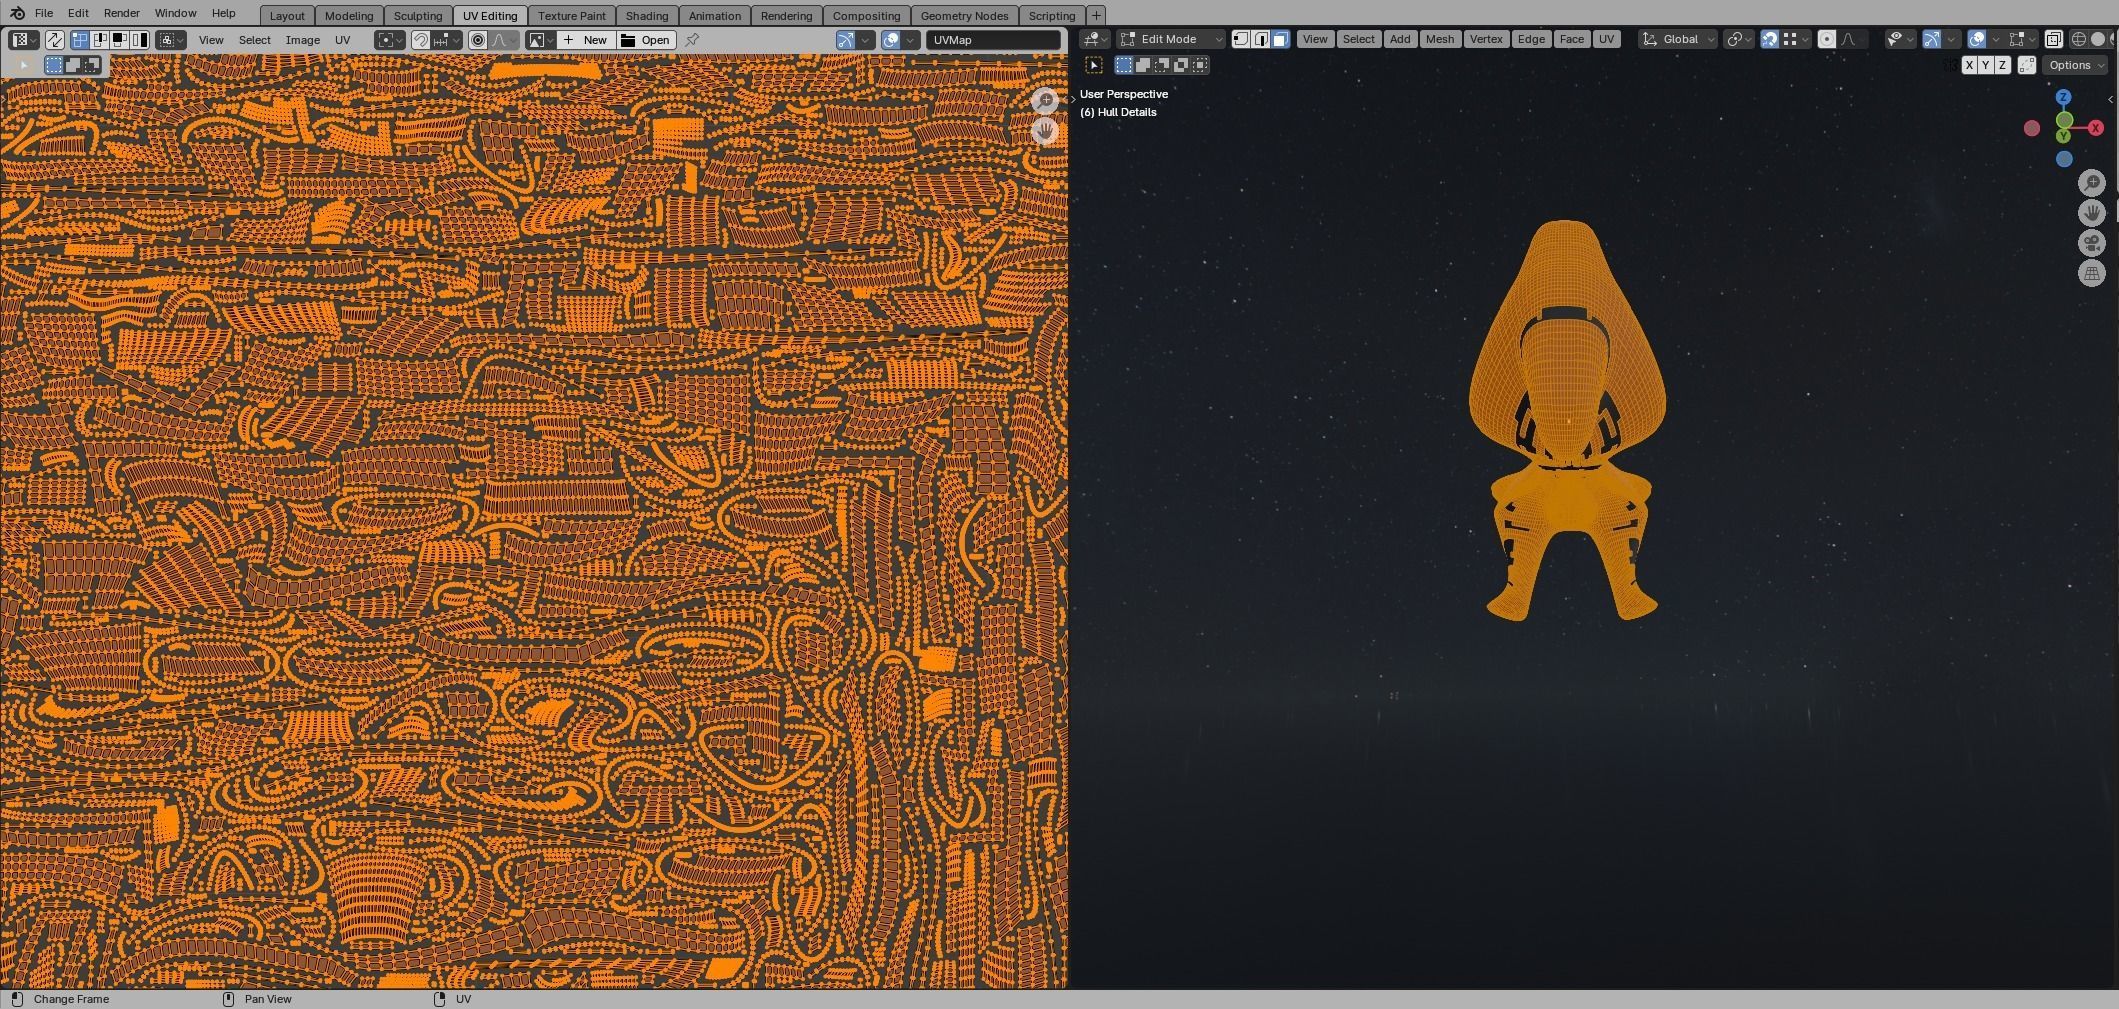Select mesh face select mode
Screen dimensions: 2119x1009
pyautogui.click(x=1280, y=39)
